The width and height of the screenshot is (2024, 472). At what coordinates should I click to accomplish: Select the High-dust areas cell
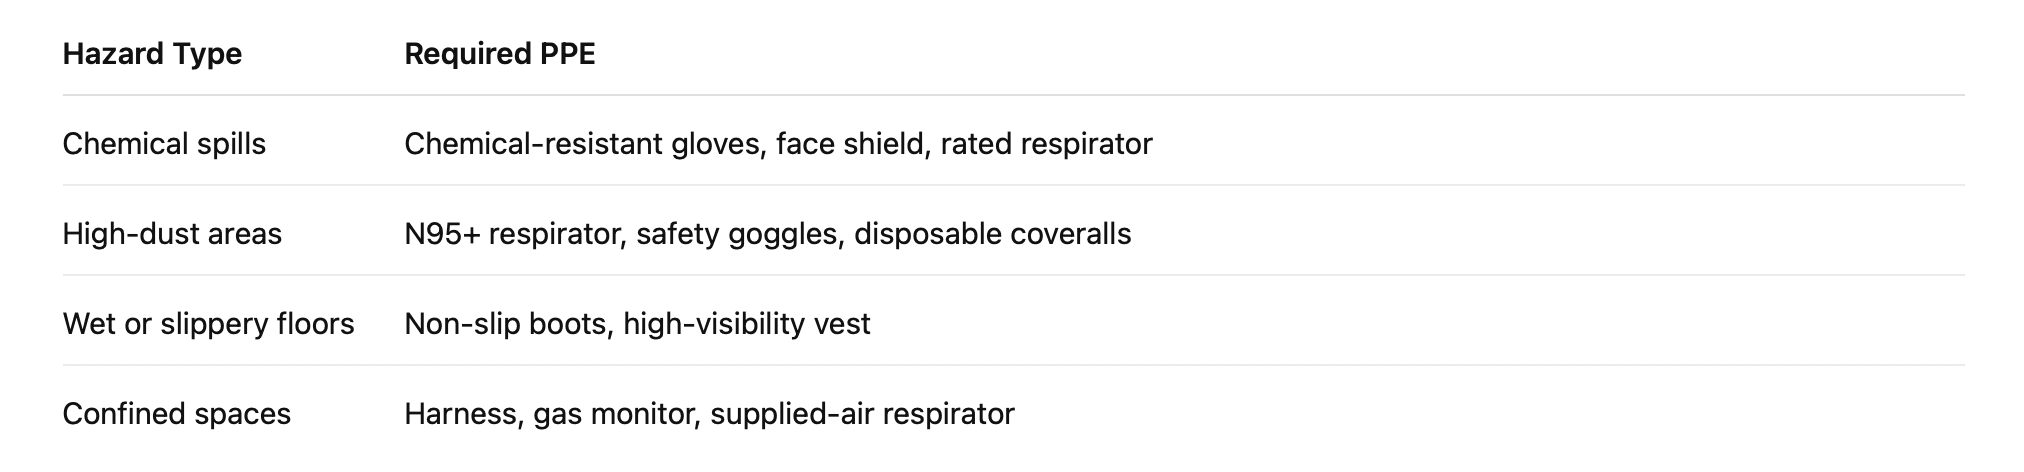(172, 234)
